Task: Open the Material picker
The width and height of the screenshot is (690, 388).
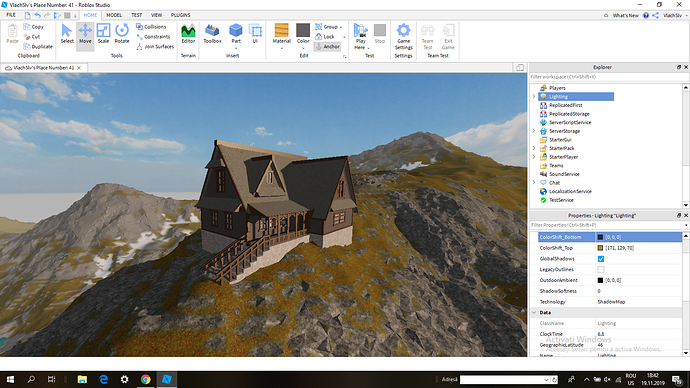Action: pos(282,34)
